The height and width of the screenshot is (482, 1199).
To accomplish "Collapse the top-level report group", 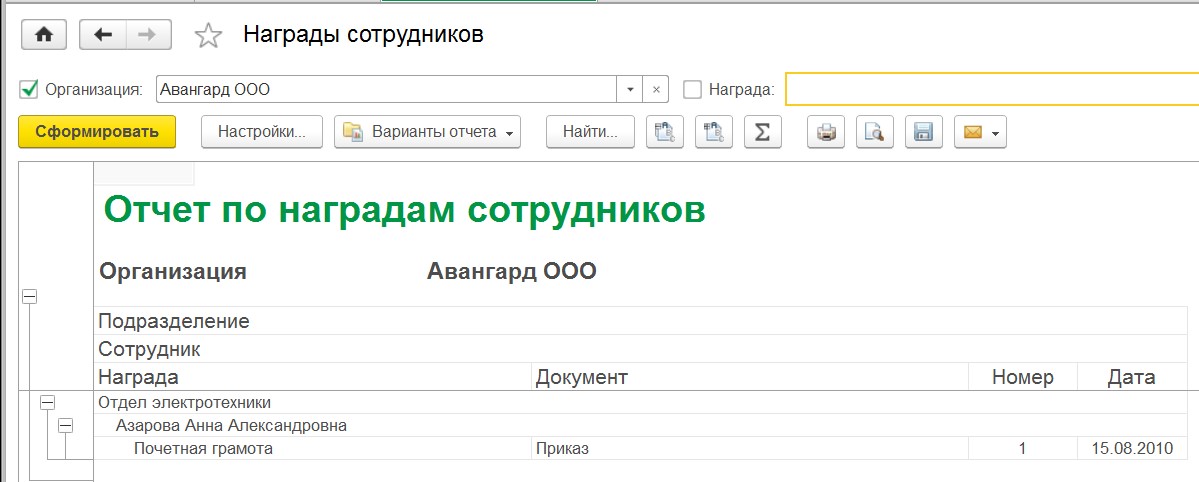I will [x=29, y=298].
